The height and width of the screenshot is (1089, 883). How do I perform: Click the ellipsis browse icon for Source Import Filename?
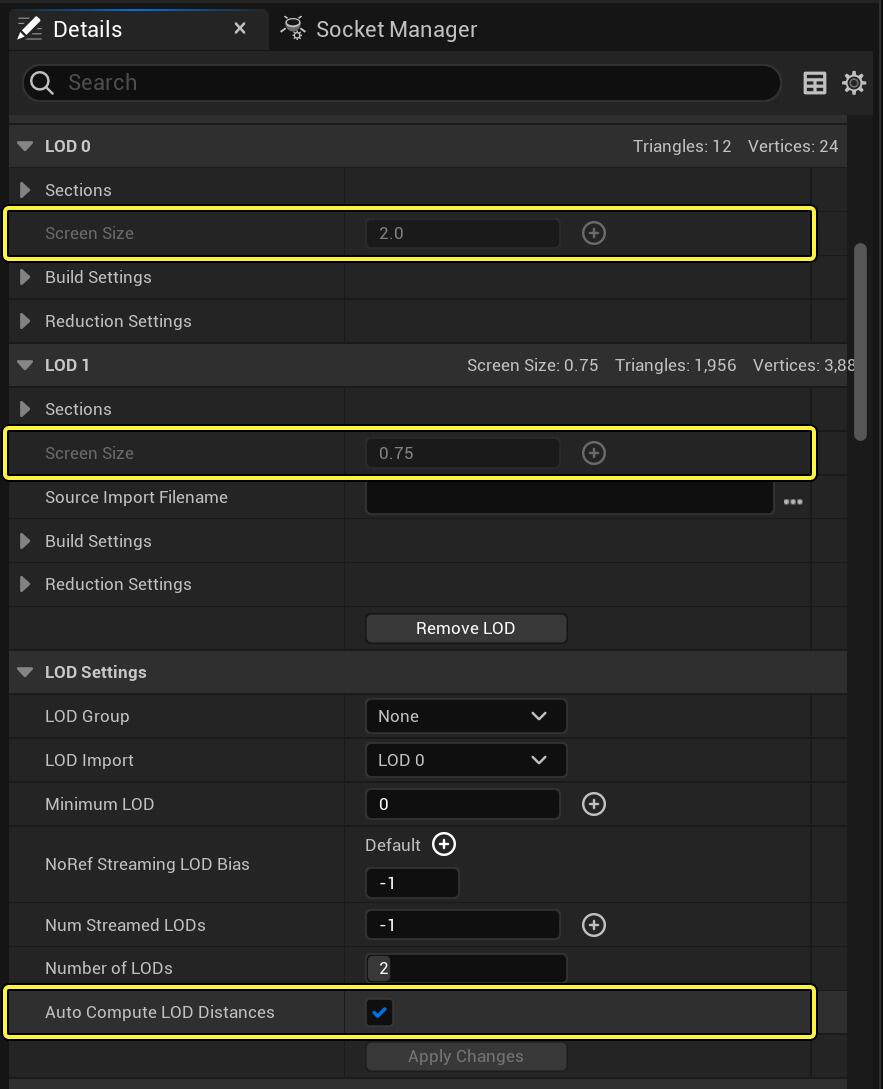pos(793,501)
